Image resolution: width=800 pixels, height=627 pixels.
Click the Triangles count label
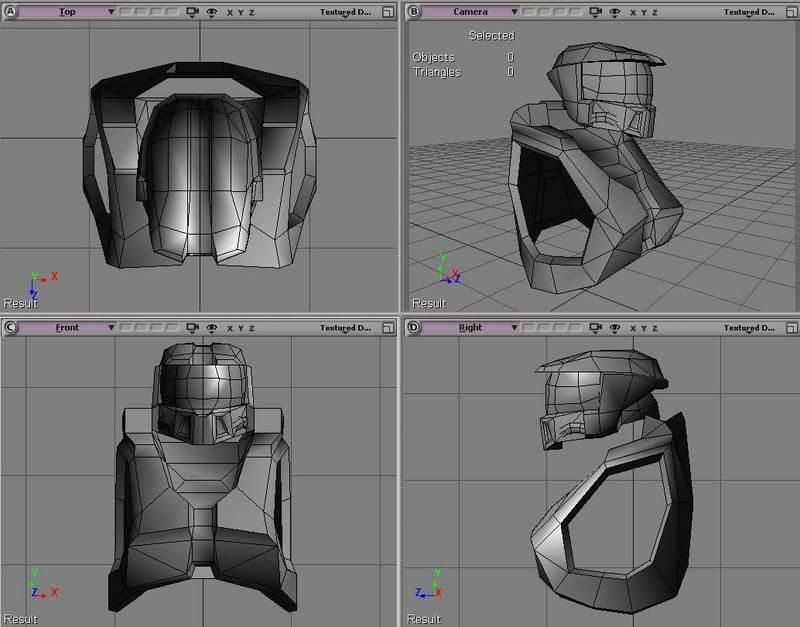437,72
